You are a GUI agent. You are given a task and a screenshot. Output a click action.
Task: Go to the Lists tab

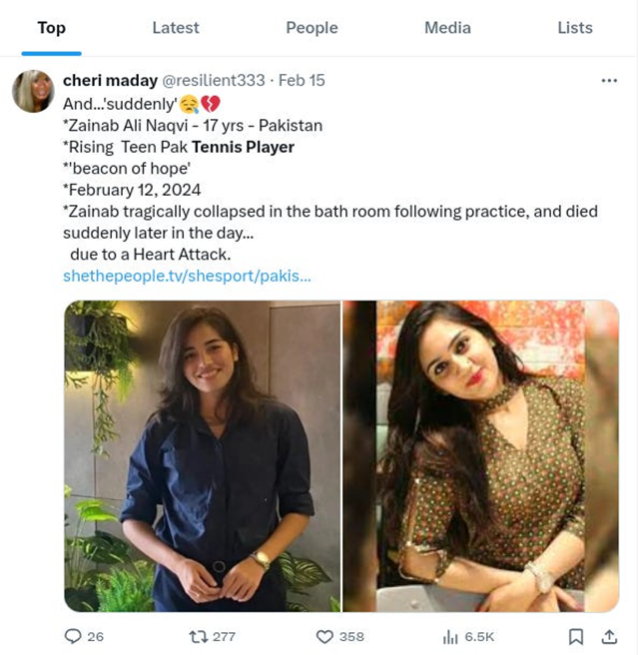pos(574,28)
